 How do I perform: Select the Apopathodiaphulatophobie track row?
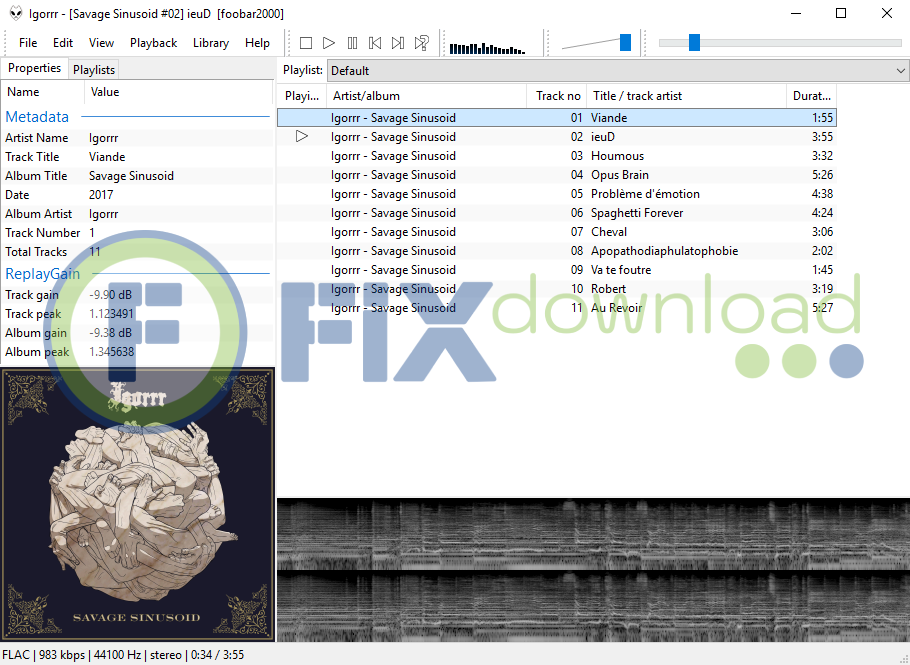click(664, 251)
